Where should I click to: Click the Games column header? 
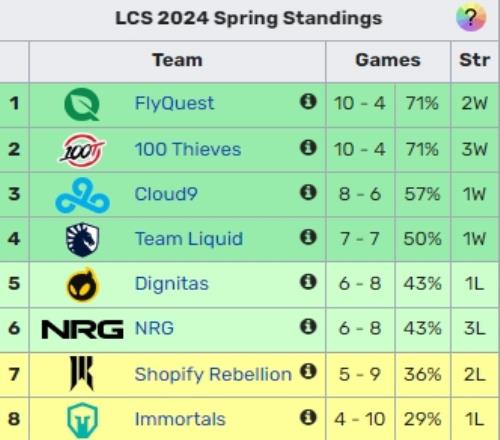tap(388, 60)
